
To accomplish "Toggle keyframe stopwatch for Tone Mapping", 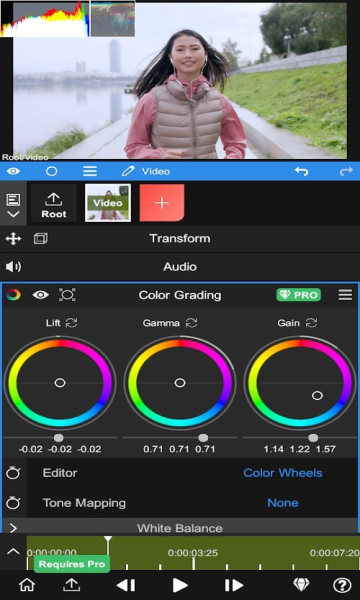I will (x=13, y=502).
